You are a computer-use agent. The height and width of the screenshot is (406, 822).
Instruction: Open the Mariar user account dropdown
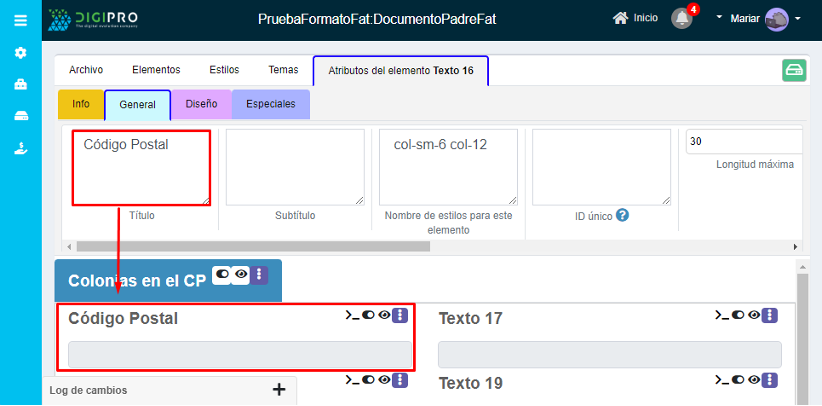click(760, 19)
